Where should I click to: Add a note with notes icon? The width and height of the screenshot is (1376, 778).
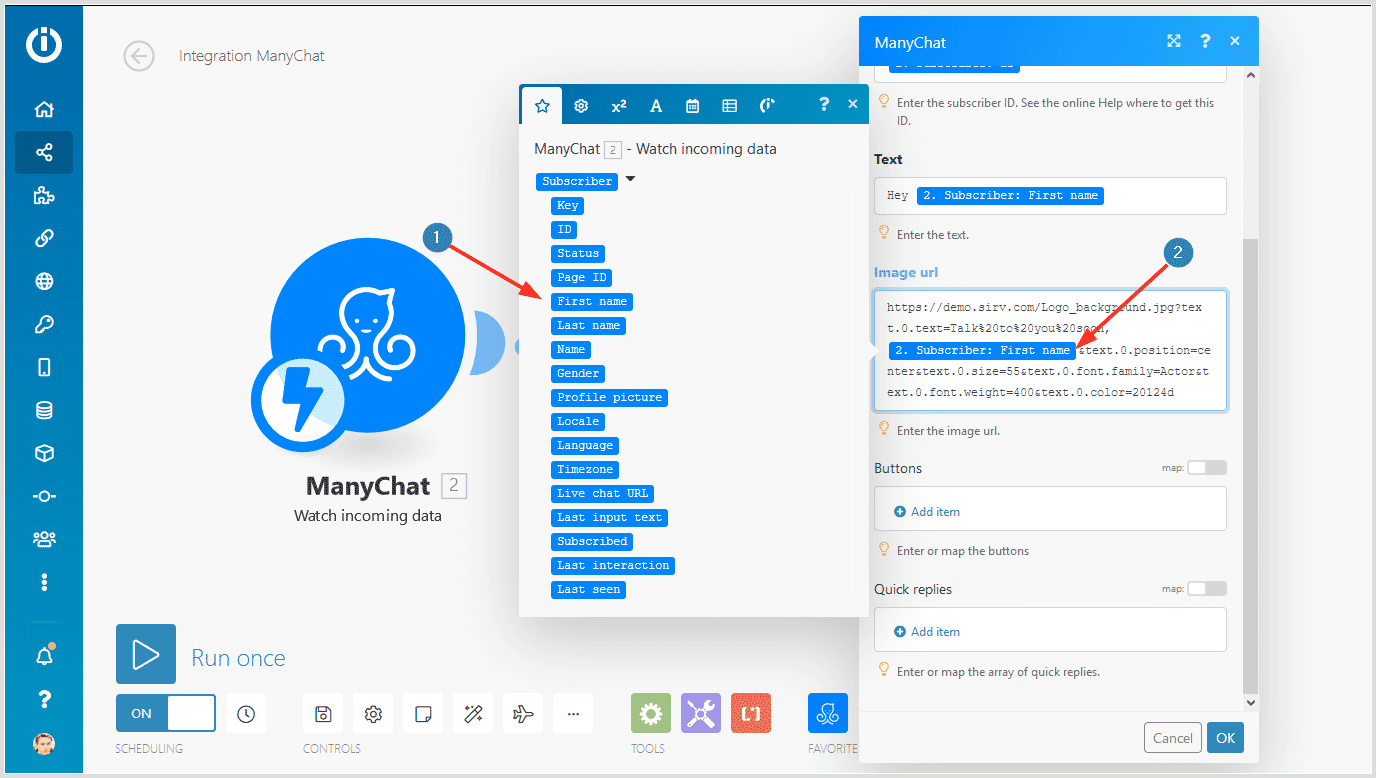pos(423,714)
